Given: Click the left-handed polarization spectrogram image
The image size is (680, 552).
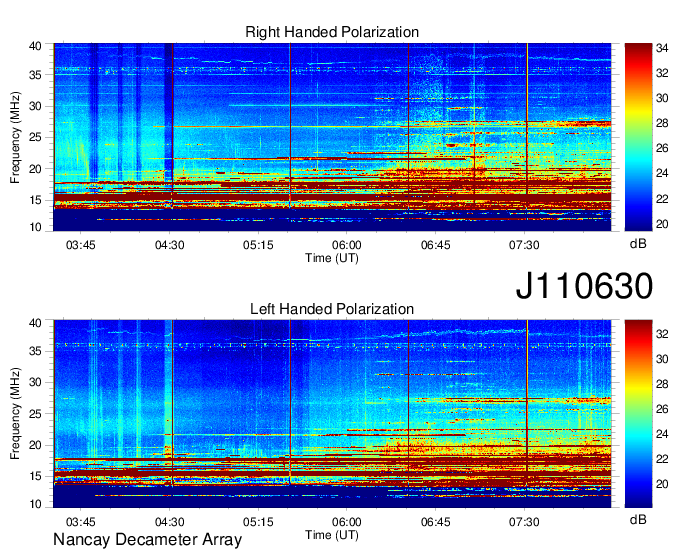Looking at the screenshot, I should pyautogui.click(x=332, y=414).
